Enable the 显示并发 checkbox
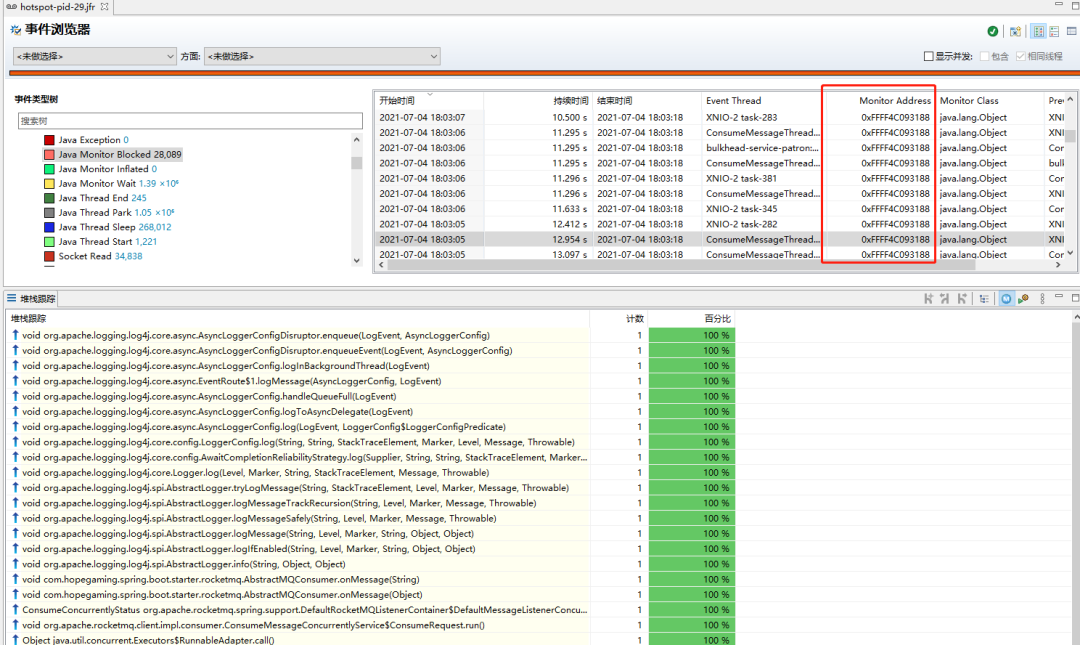Screen dimensions: 1080x645 click(x=928, y=56)
